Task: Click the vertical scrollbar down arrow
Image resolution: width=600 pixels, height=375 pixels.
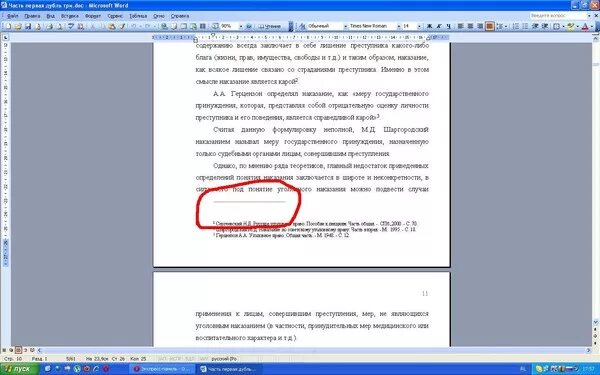Action: [x=596, y=323]
